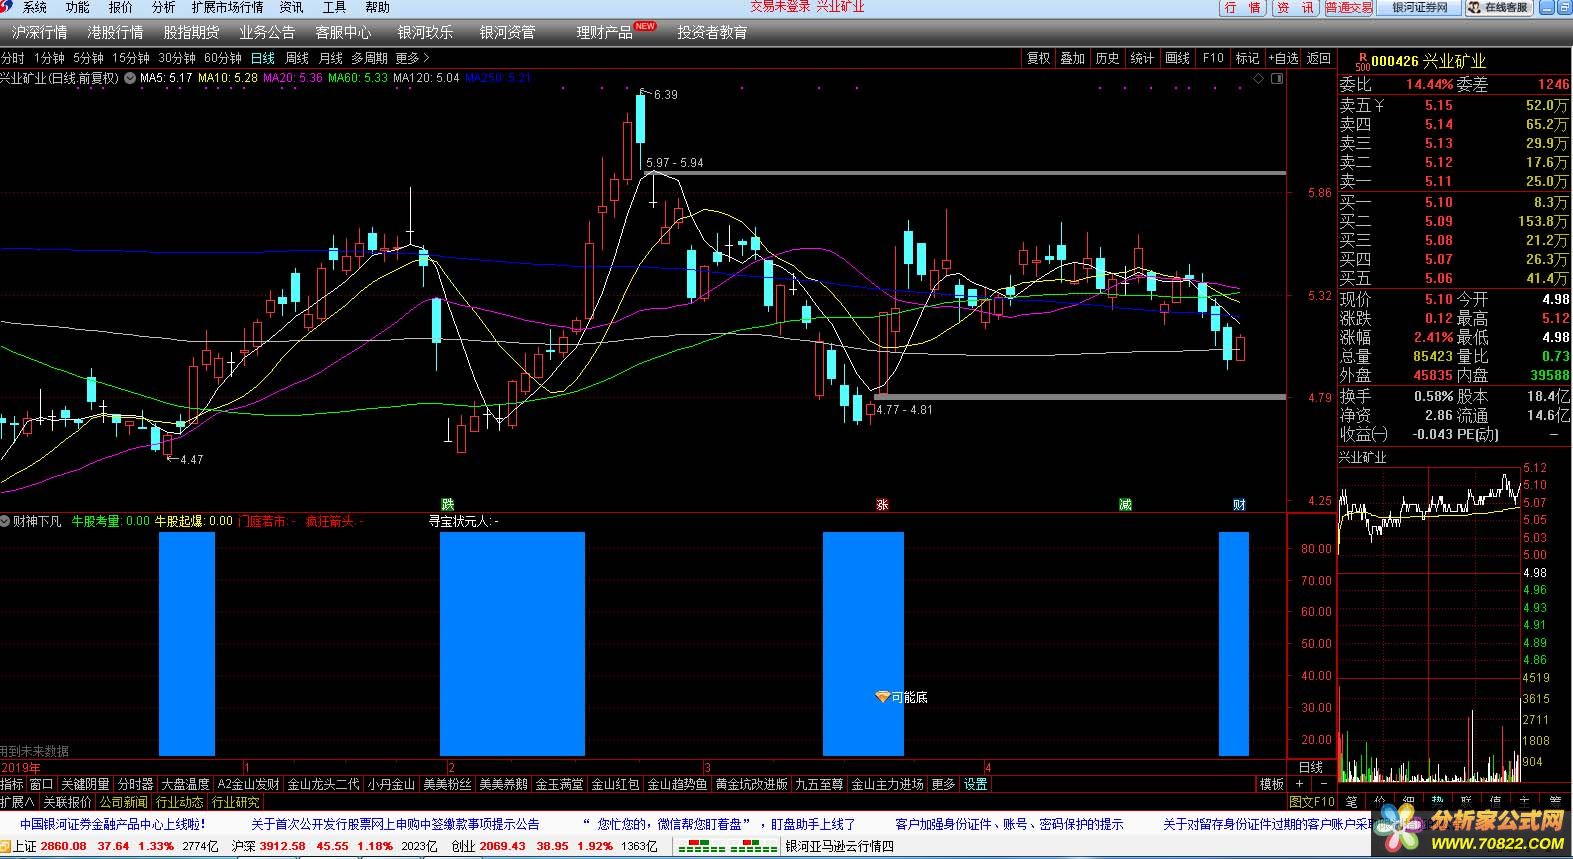Viewport: 1573px width, 859px height.
Task: Click the 银河证券网 link button
Action: 1420,8
